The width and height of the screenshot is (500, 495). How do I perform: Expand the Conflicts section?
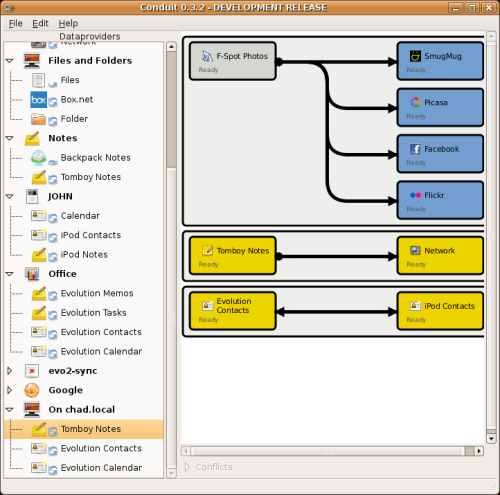coord(187,467)
